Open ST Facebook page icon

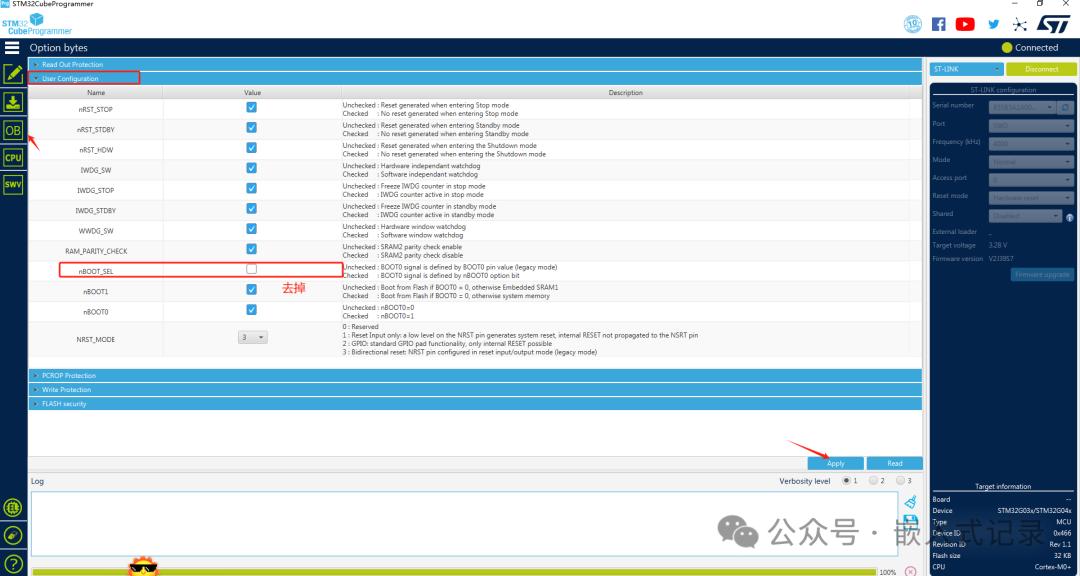coord(938,24)
